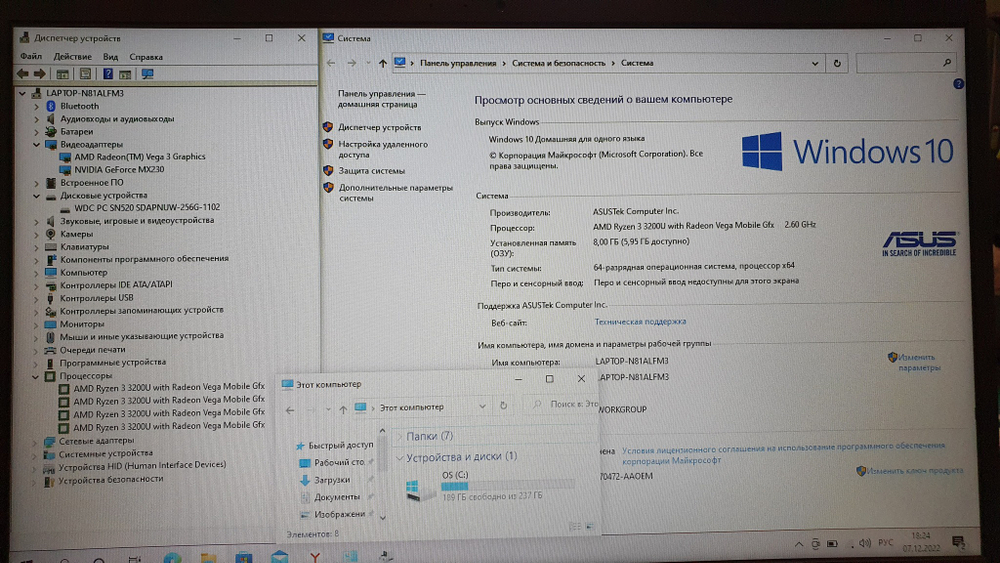Click the РУС language indicator
The width and height of the screenshot is (1000, 563).
click(x=885, y=543)
